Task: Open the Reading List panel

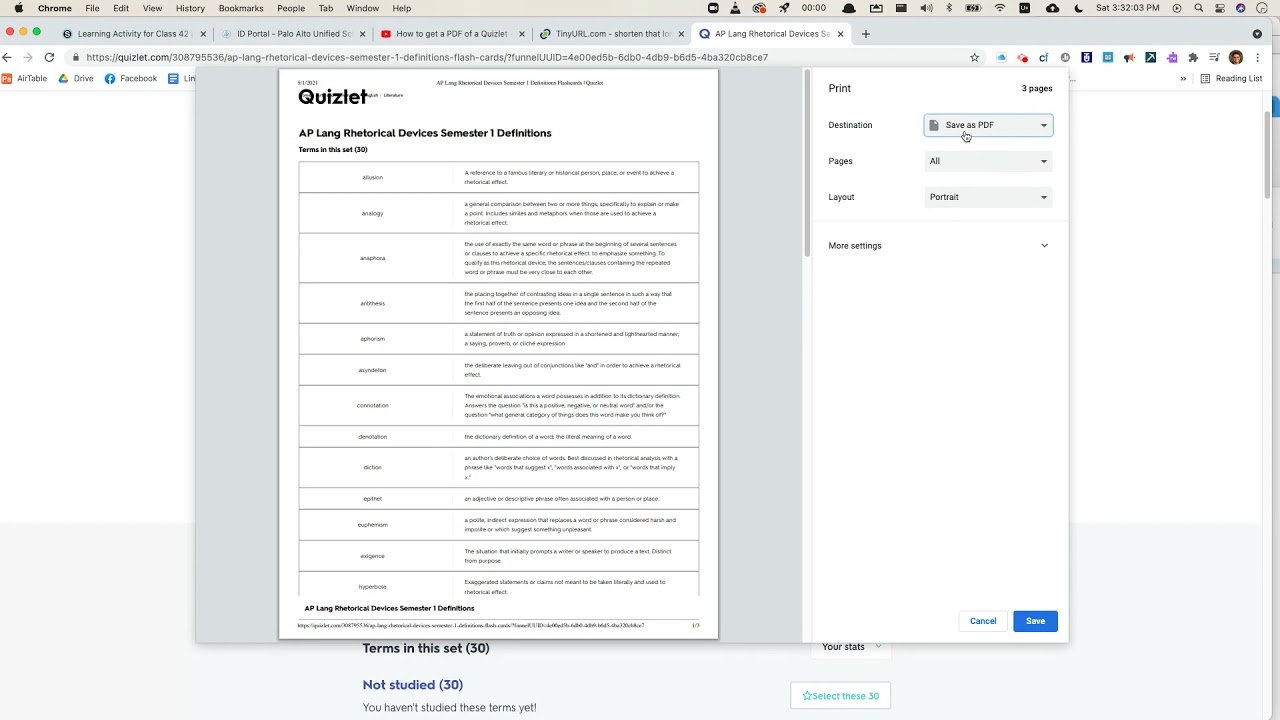Action: click(1232, 79)
